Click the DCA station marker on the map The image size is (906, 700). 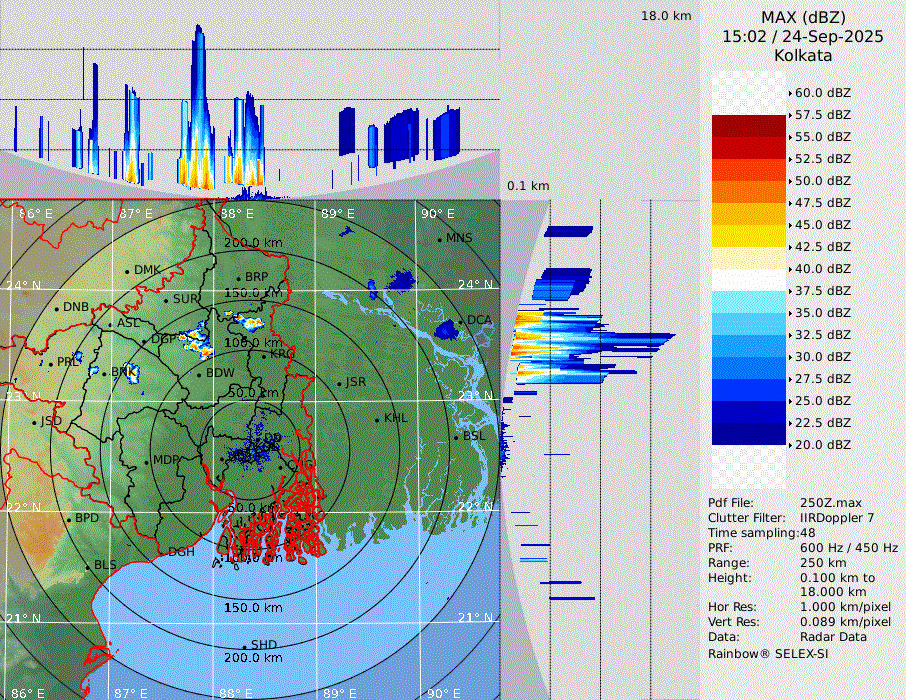point(463,320)
